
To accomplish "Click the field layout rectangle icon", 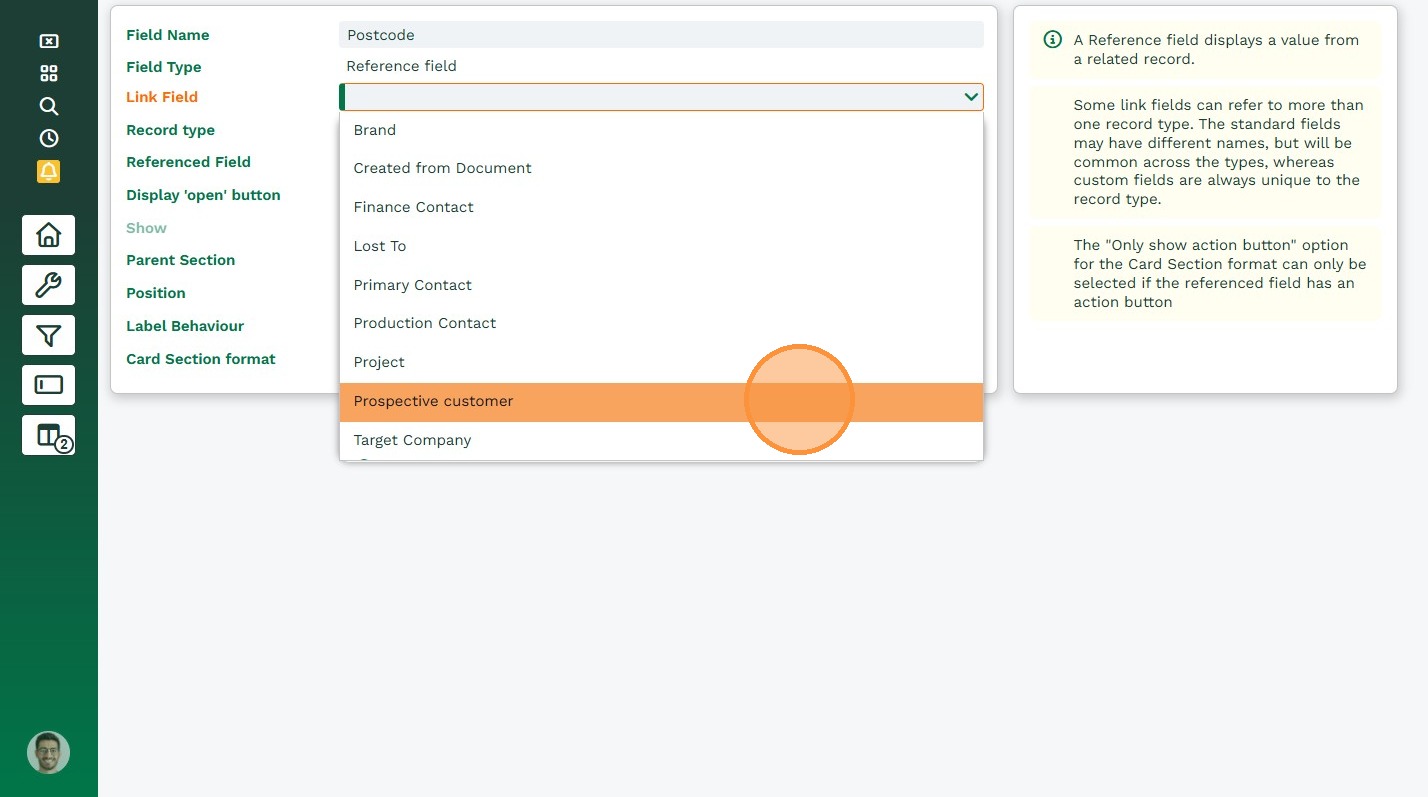I will pos(48,385).
